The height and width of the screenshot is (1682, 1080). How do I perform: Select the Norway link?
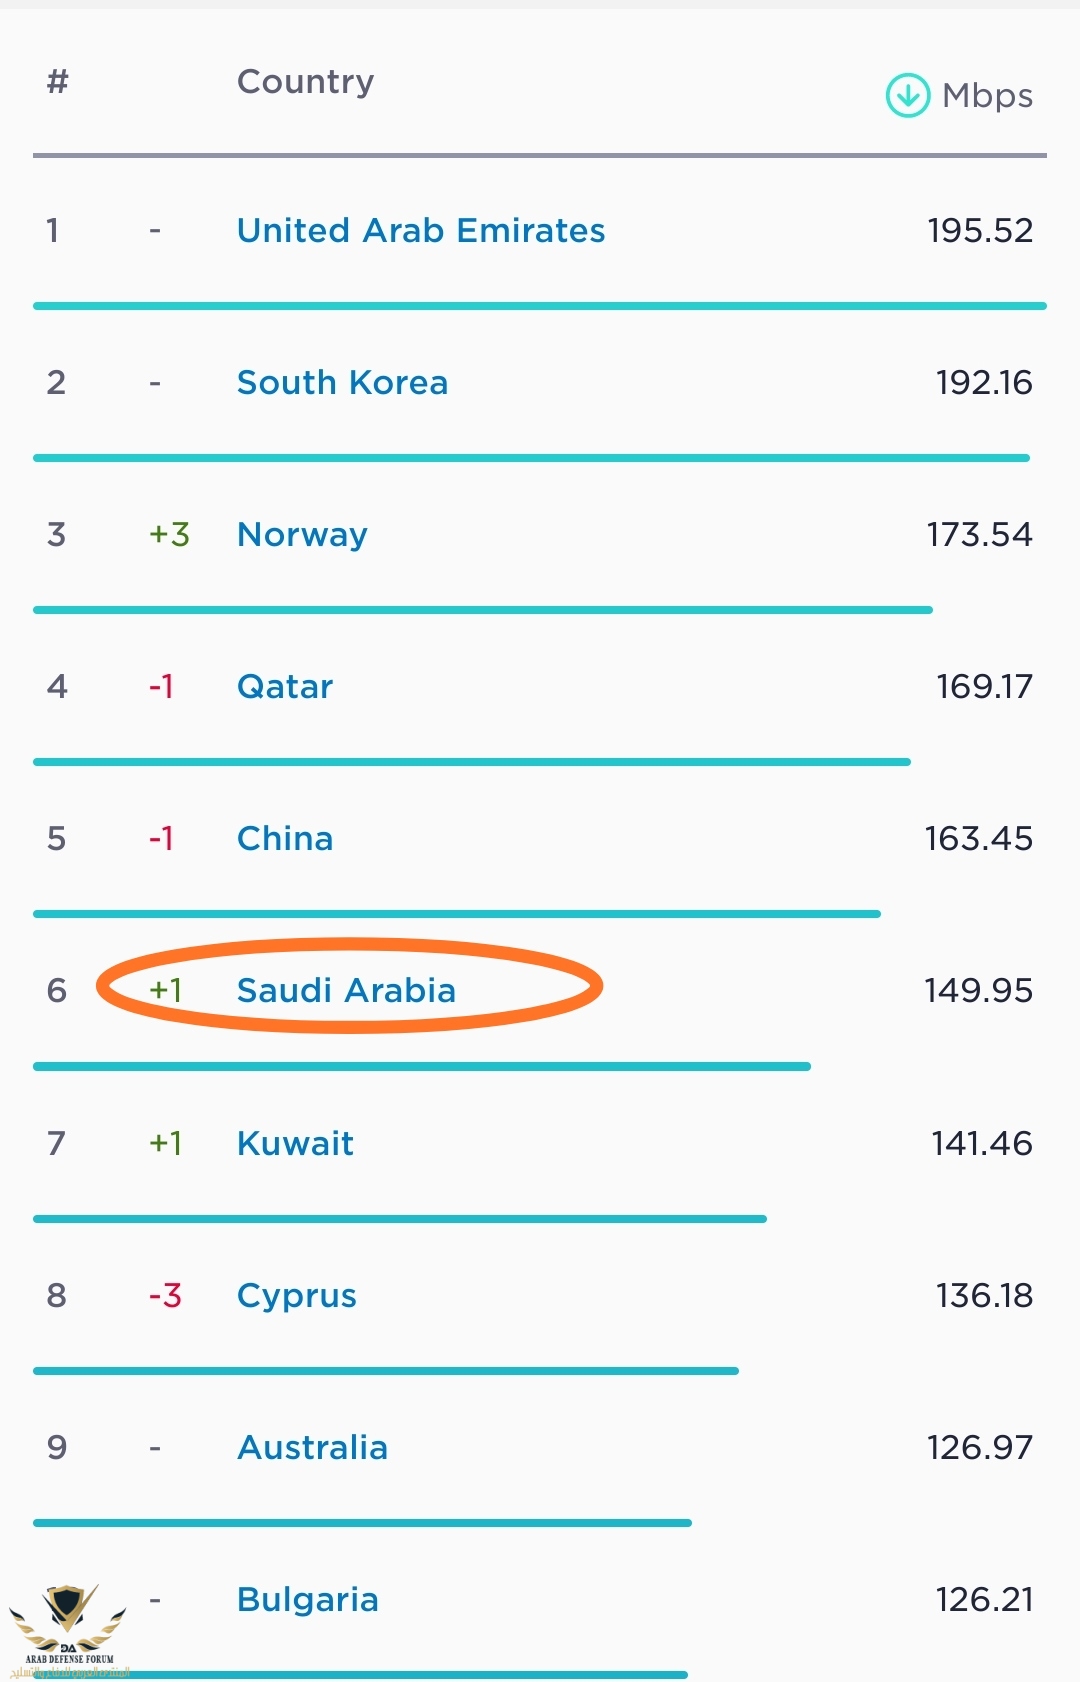click(302, 535)
